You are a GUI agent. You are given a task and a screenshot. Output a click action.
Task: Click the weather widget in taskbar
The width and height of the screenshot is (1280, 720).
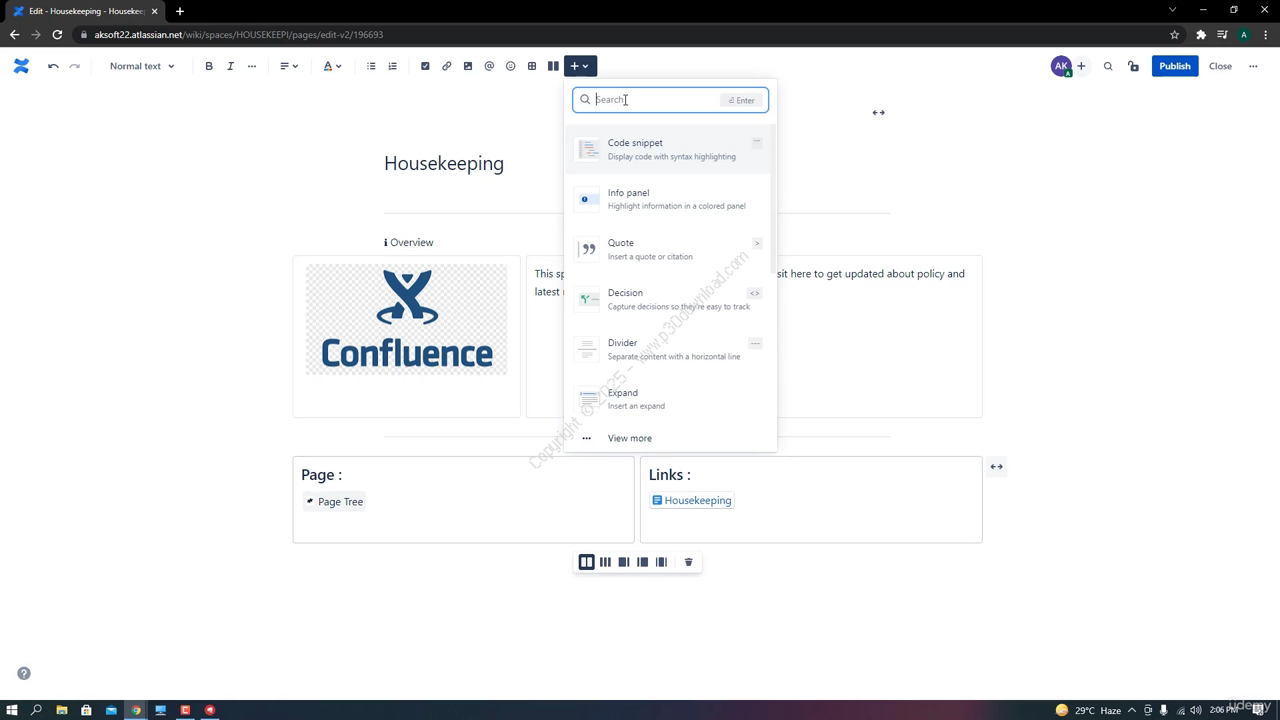point(1088,710)
